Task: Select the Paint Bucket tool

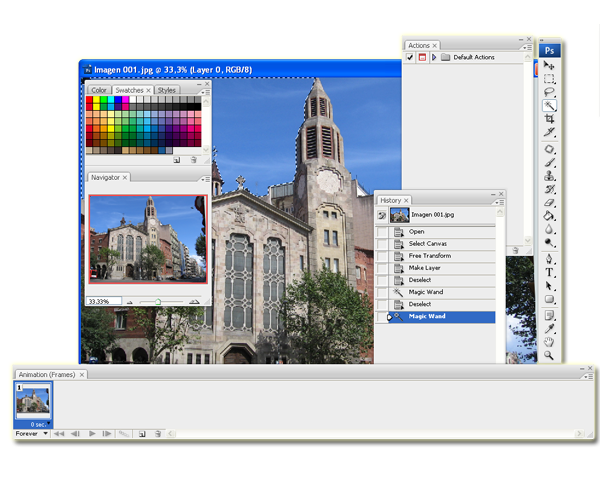Action: coord(550,215)
